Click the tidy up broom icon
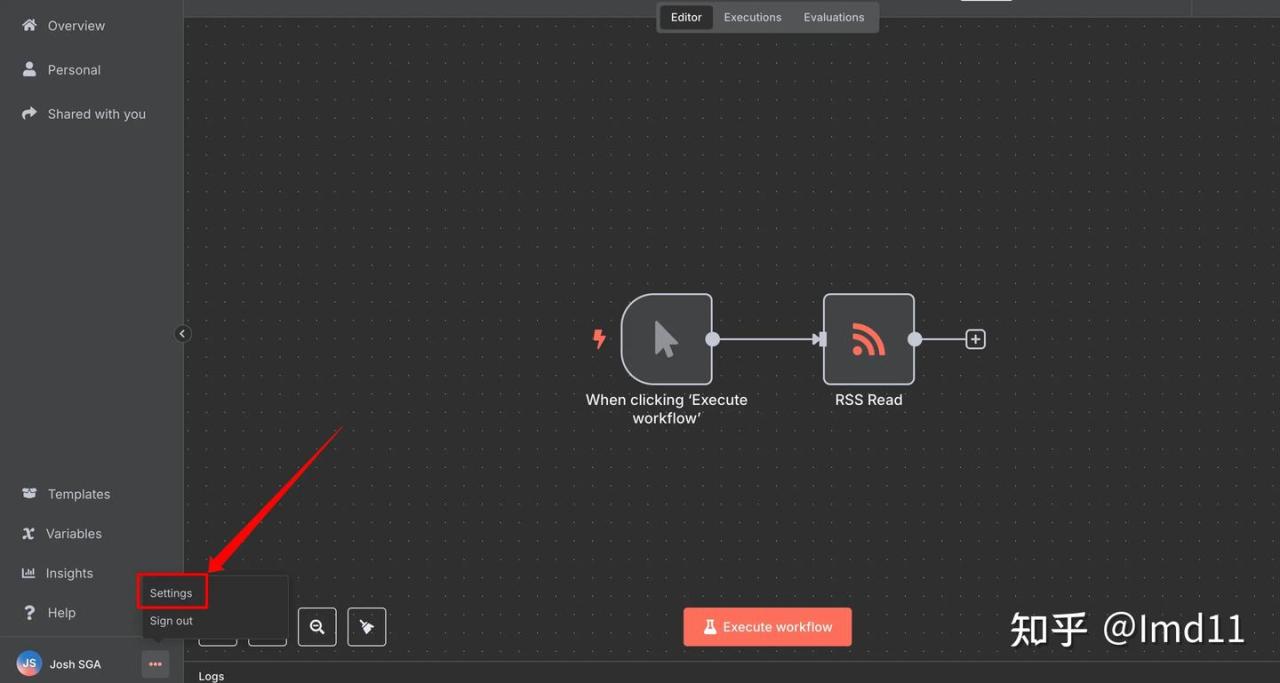The image size is (1280, 683). [366, 627]
